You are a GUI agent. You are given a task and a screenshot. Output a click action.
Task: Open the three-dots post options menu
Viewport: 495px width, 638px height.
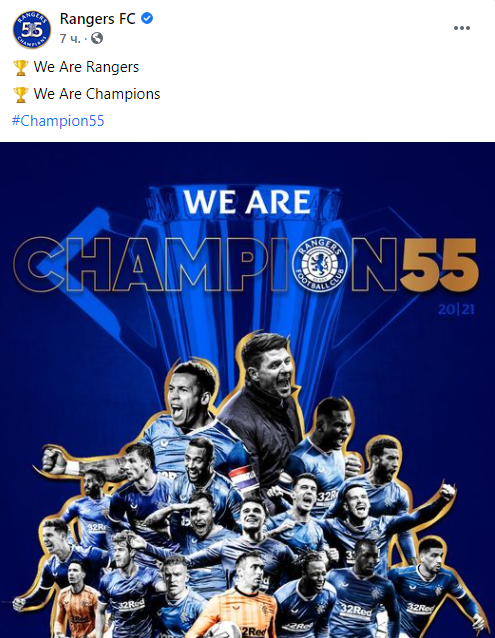click(x=462, y=28)
